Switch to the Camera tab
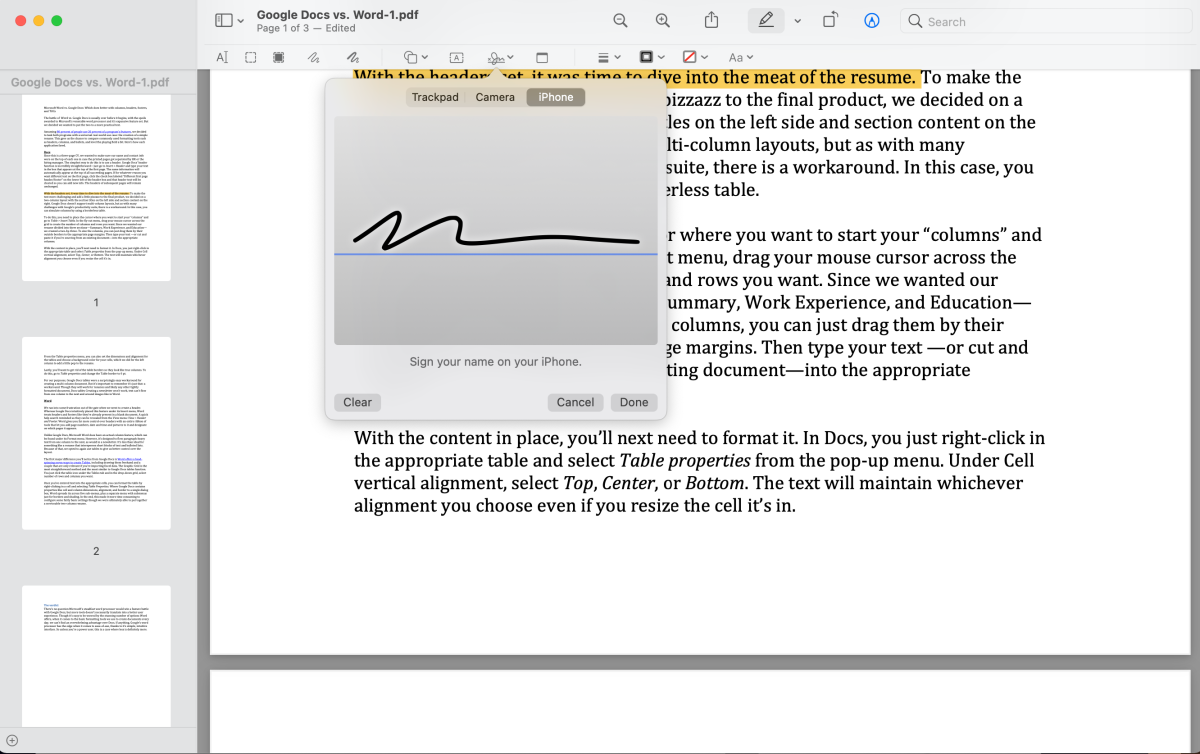 pyautogui.click(x=495, y=97)
